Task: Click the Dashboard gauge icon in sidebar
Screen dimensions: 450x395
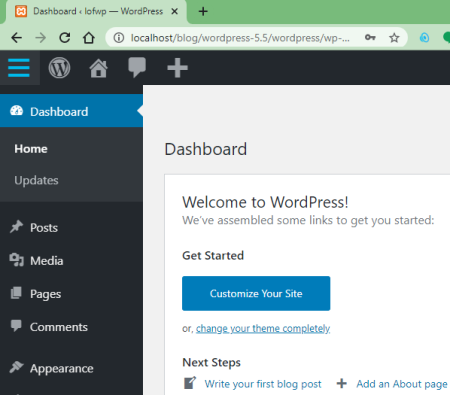Action: pos(16,111)
